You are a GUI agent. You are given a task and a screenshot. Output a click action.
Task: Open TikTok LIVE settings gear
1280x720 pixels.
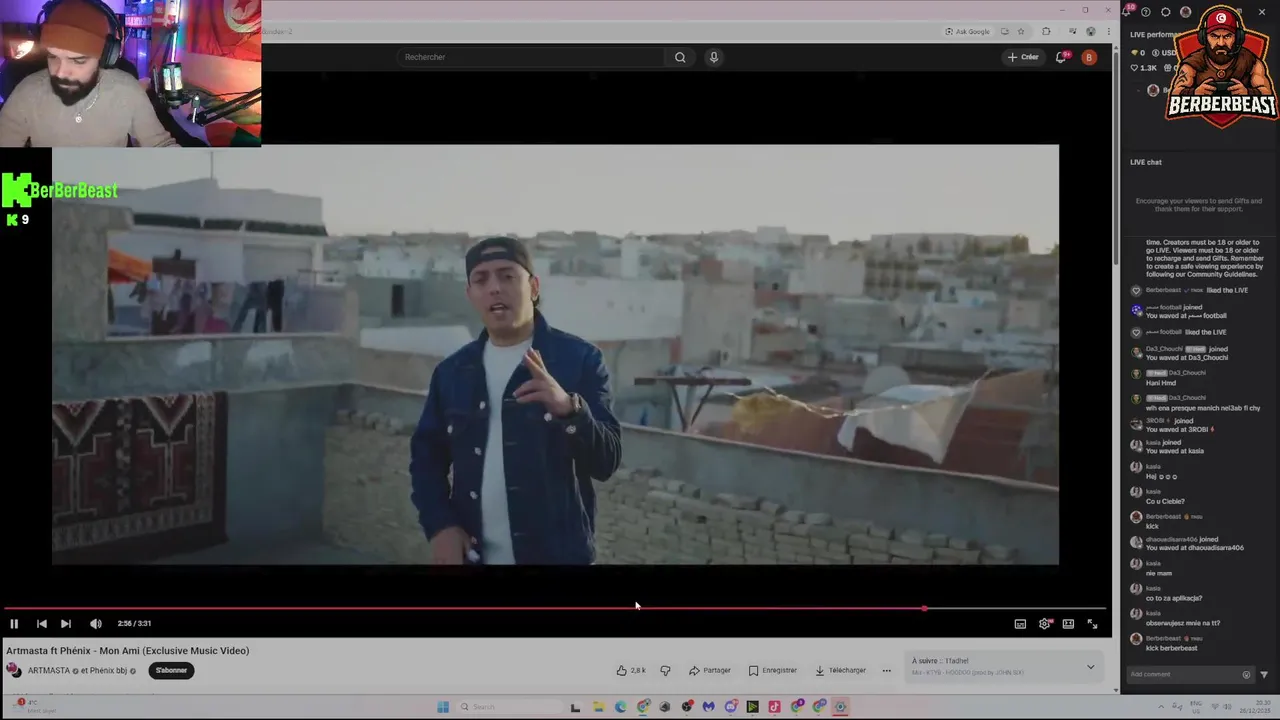[x=1166, y=12]
